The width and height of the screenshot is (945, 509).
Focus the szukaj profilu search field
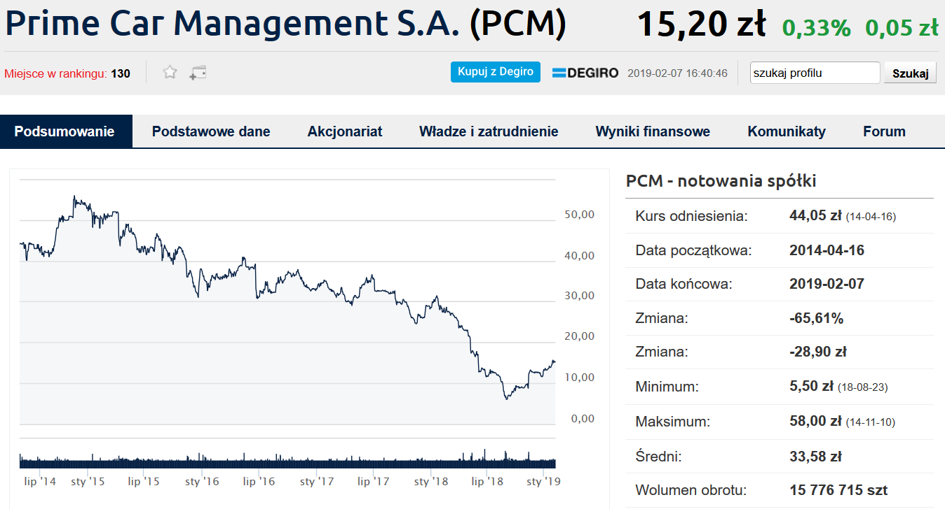point(815,73)
